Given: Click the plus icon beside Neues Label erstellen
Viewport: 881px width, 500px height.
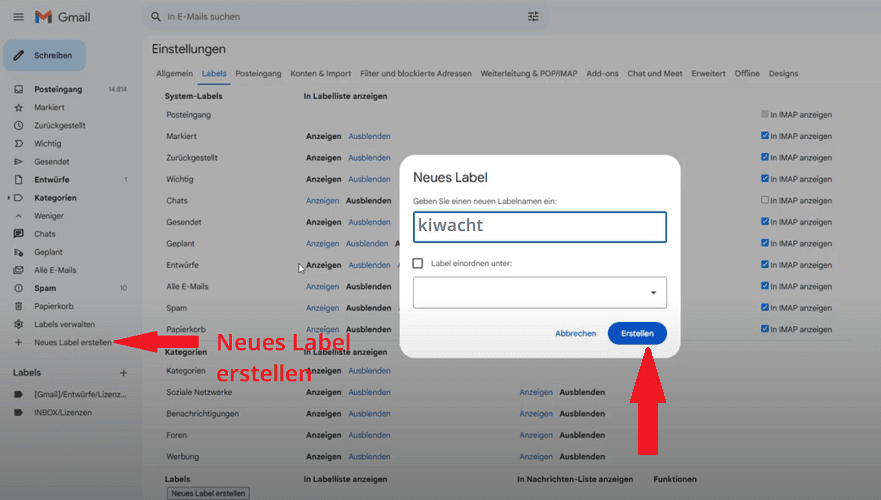Looking at the screenshot, I should coord(19,342).
